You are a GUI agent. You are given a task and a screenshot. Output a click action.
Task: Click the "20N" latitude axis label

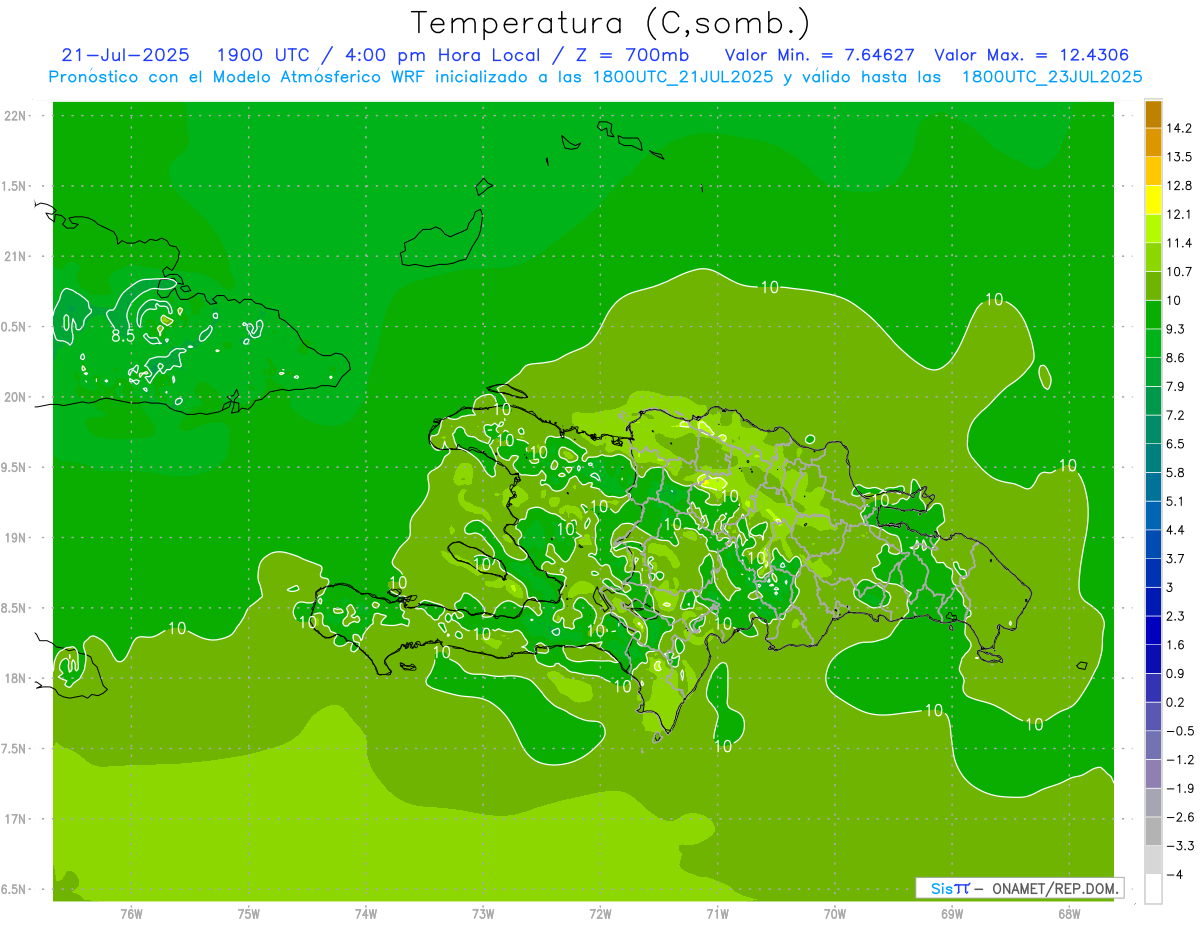tap(16, 397)
